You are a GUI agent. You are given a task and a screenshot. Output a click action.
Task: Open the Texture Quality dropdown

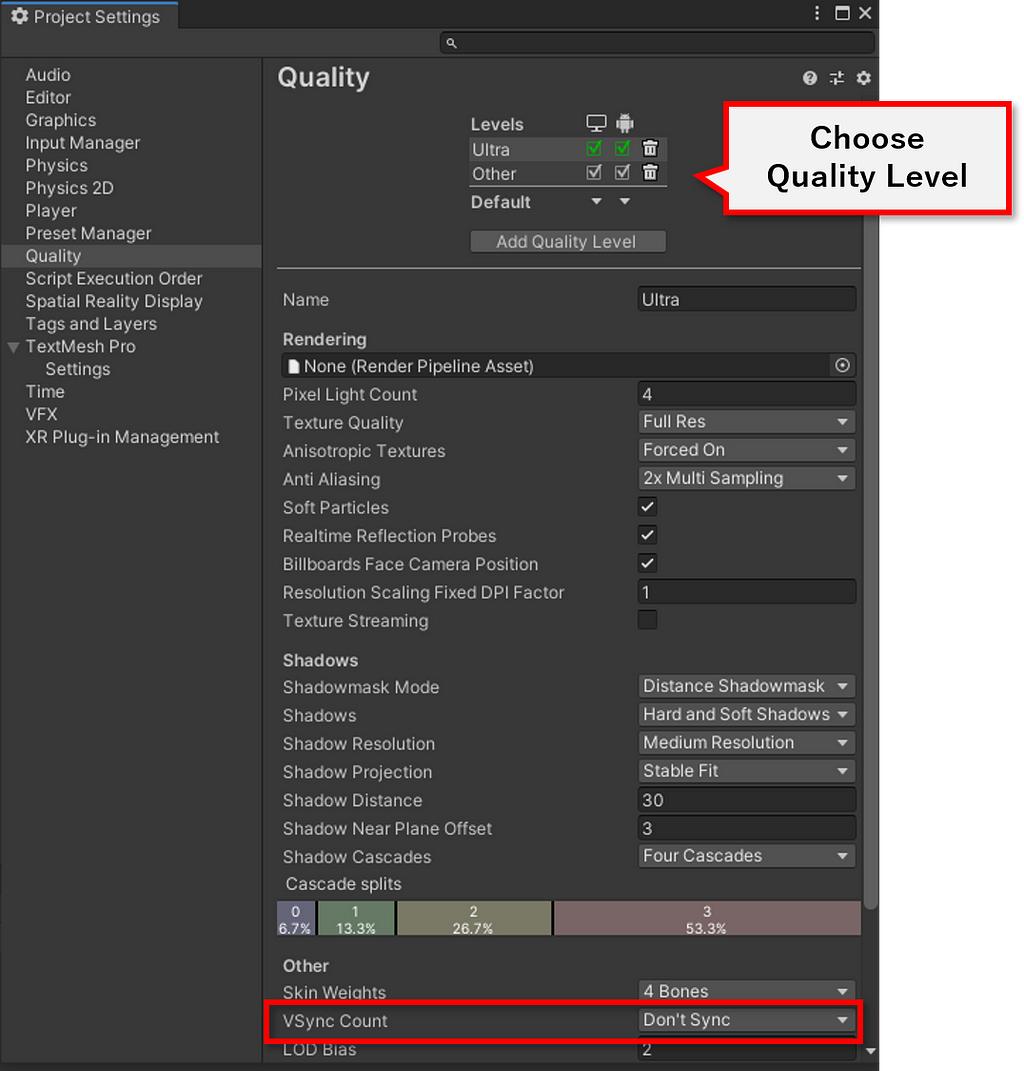pos(747,421)
